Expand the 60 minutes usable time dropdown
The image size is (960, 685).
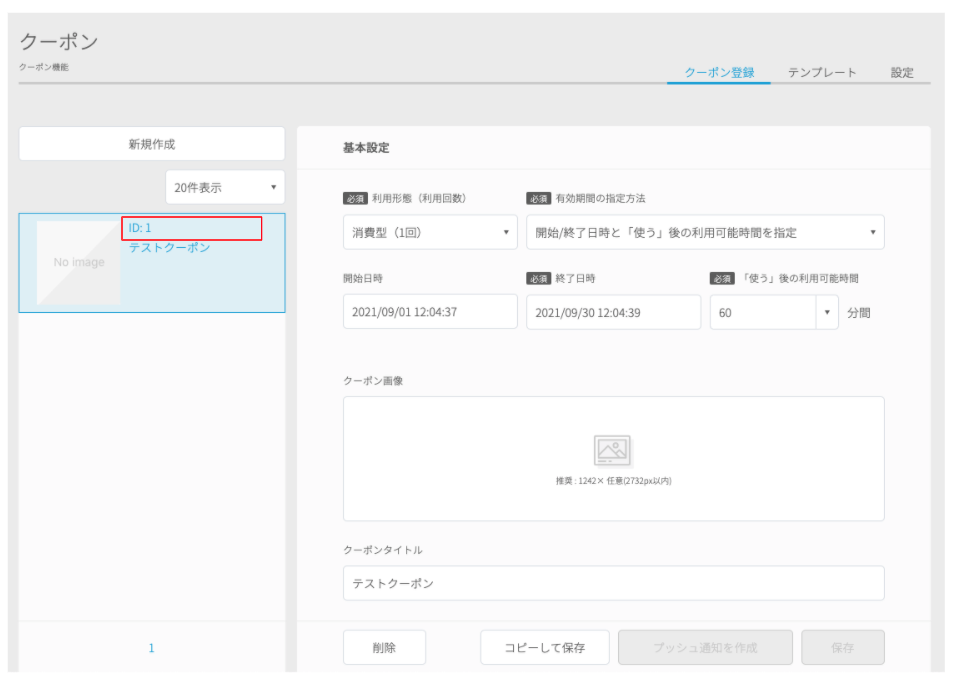(x=774, y=313)
